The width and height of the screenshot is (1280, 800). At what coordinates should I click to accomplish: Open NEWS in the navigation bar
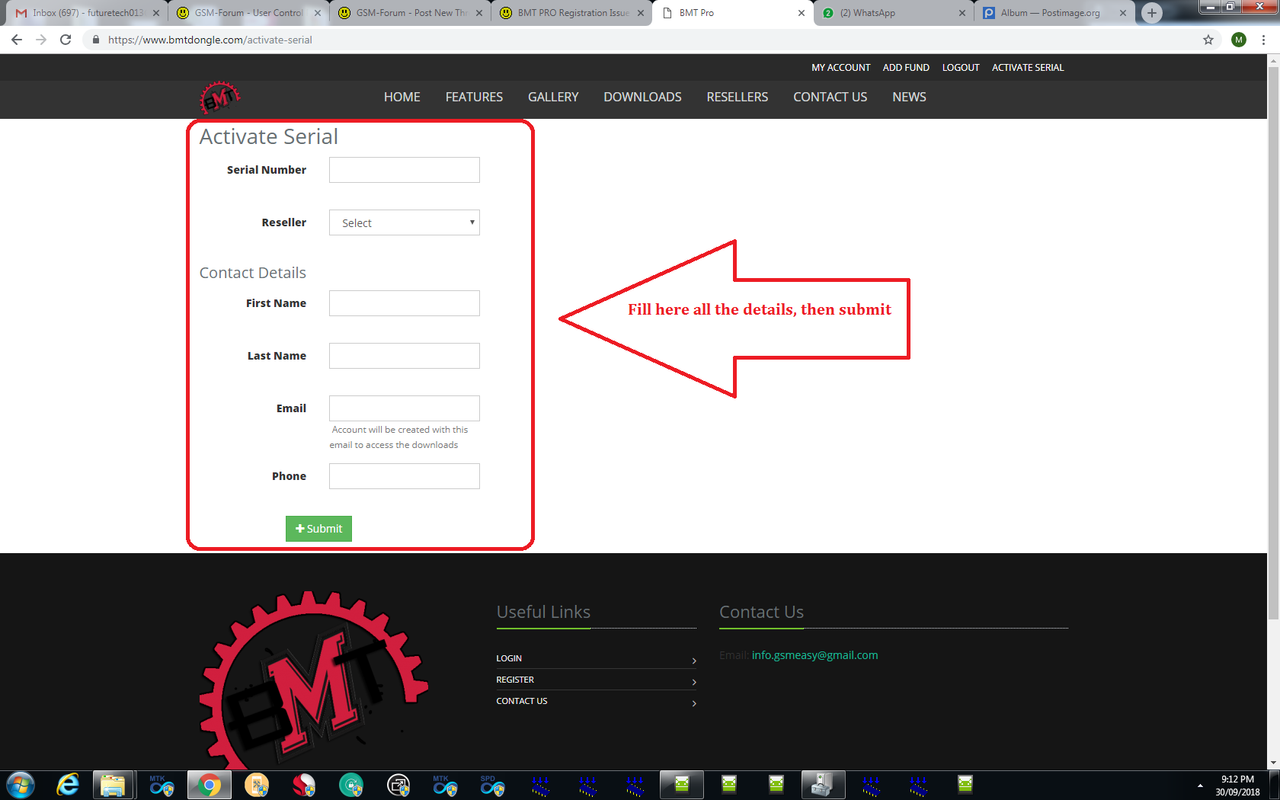pyautogui.click(x=909, y=97)
